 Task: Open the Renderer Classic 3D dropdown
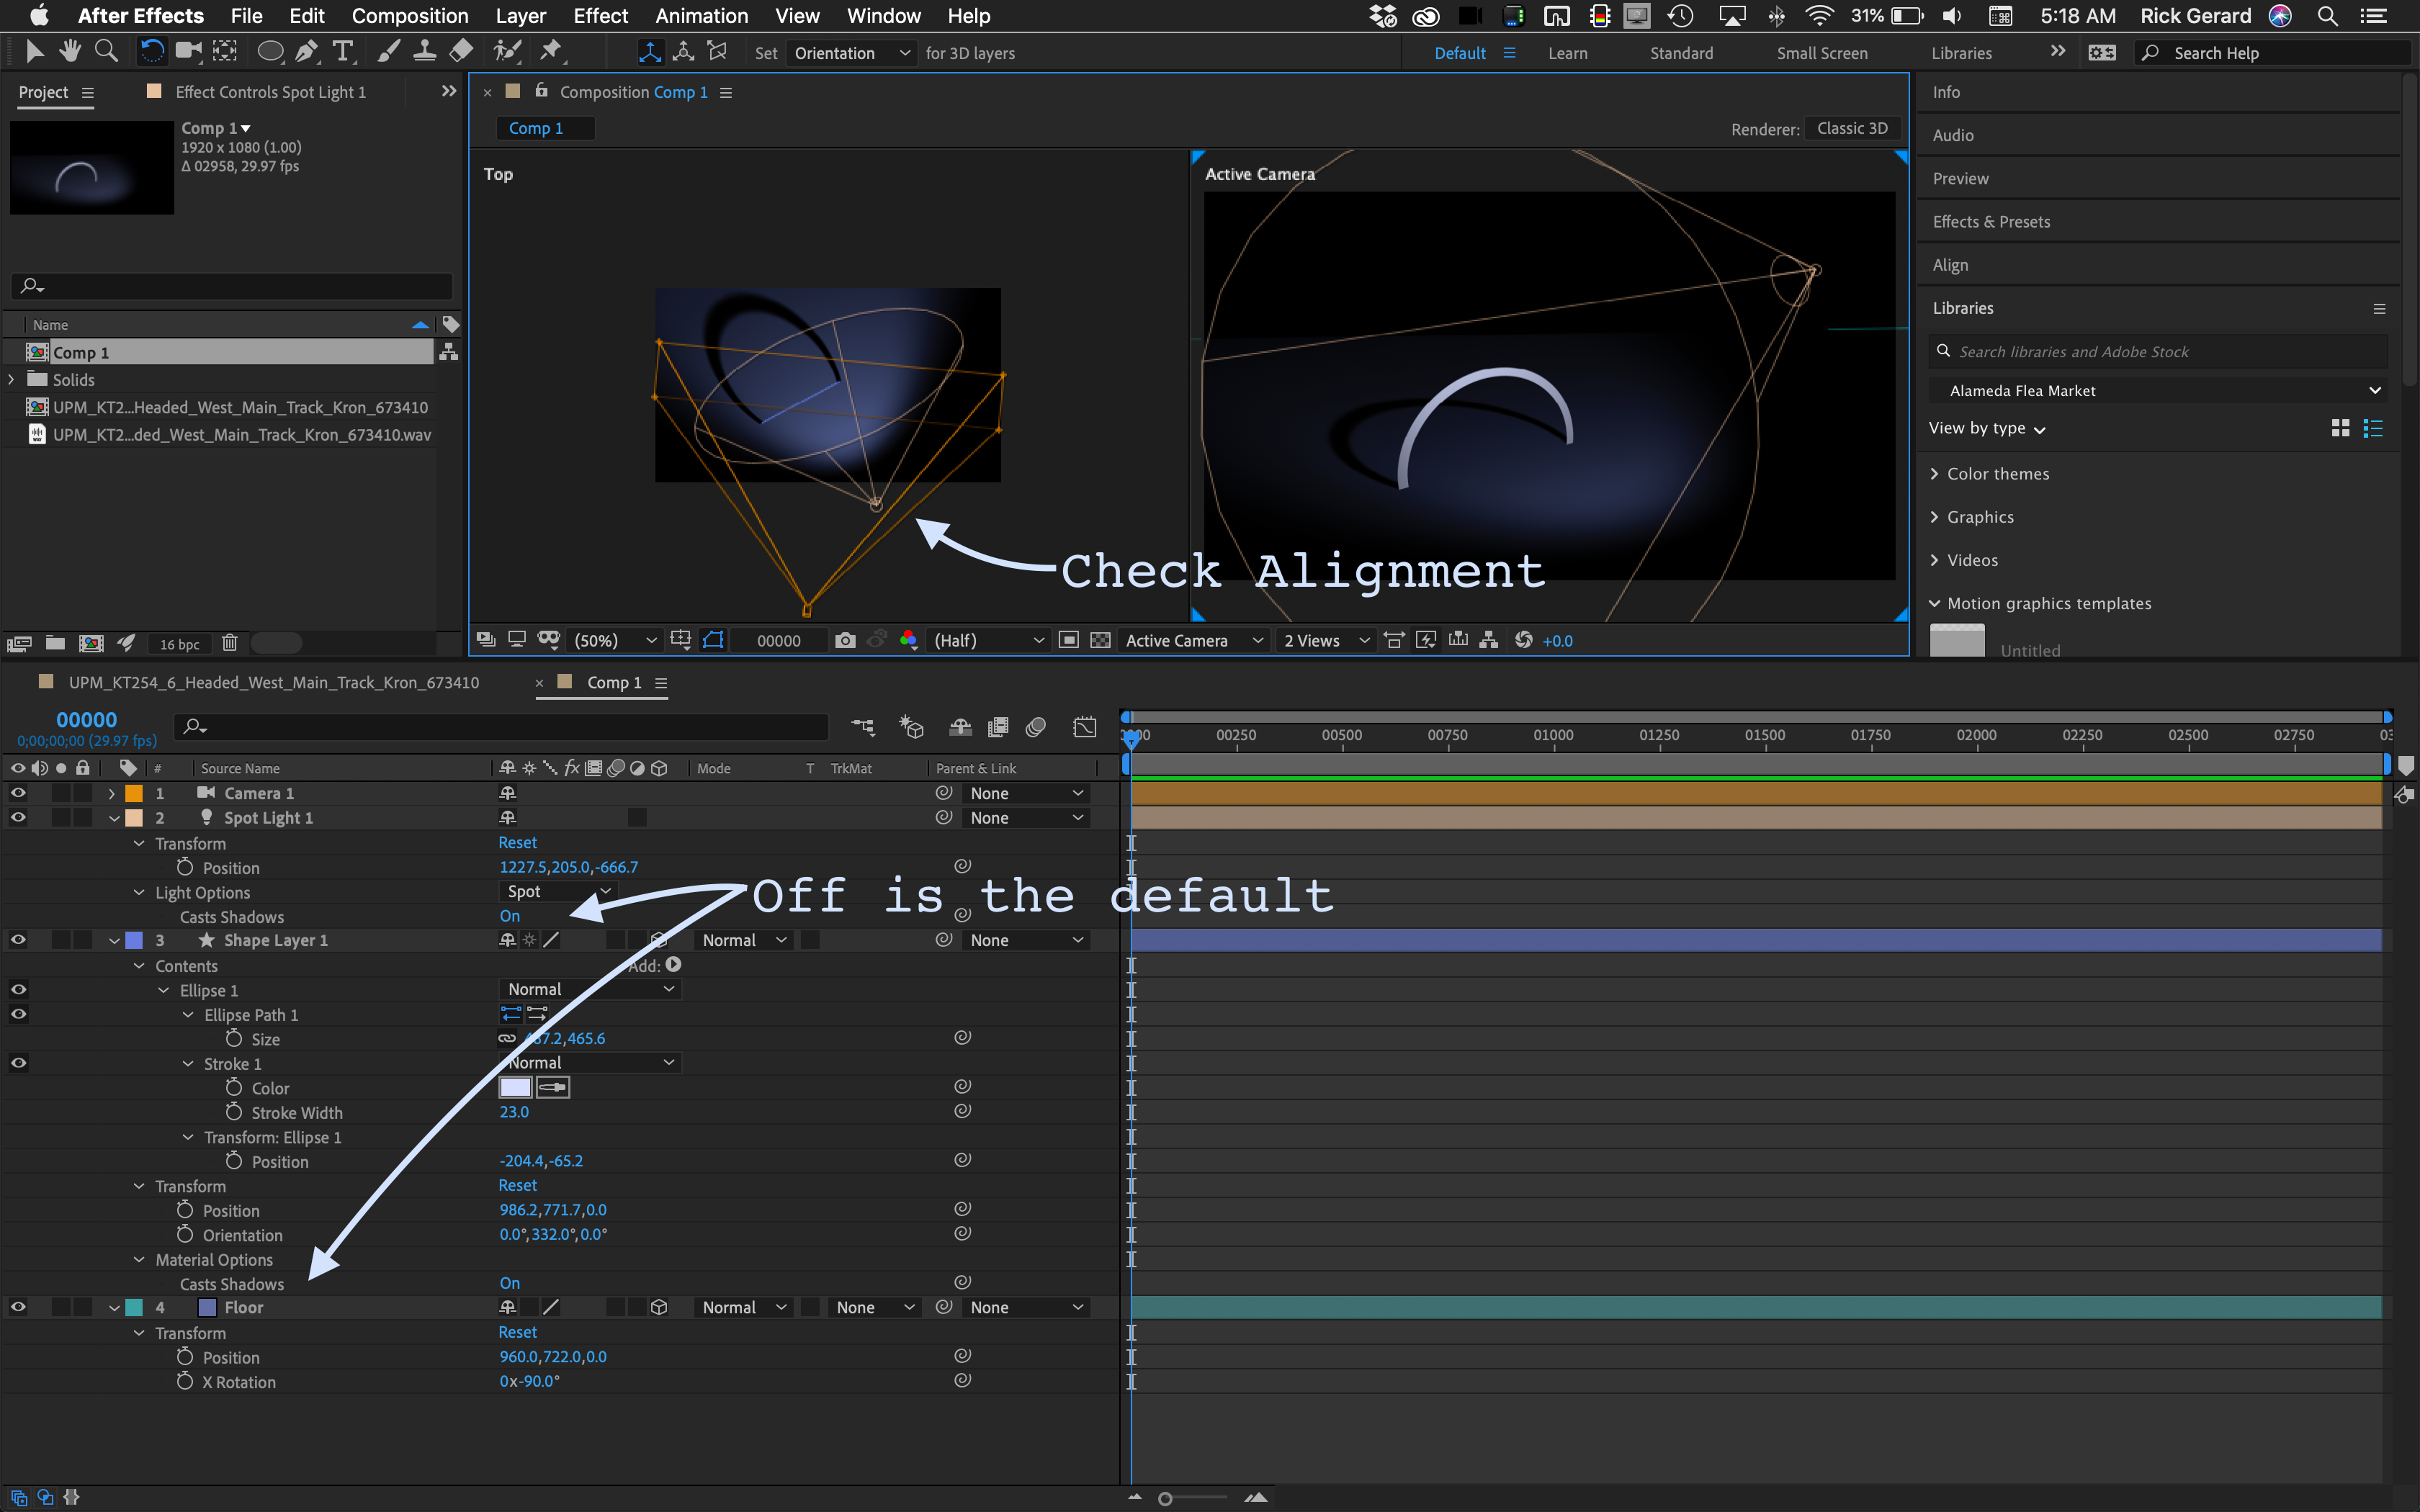[1852, 128]
